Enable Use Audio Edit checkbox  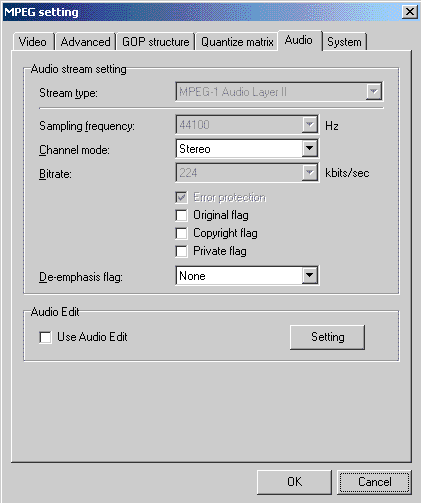45,337
